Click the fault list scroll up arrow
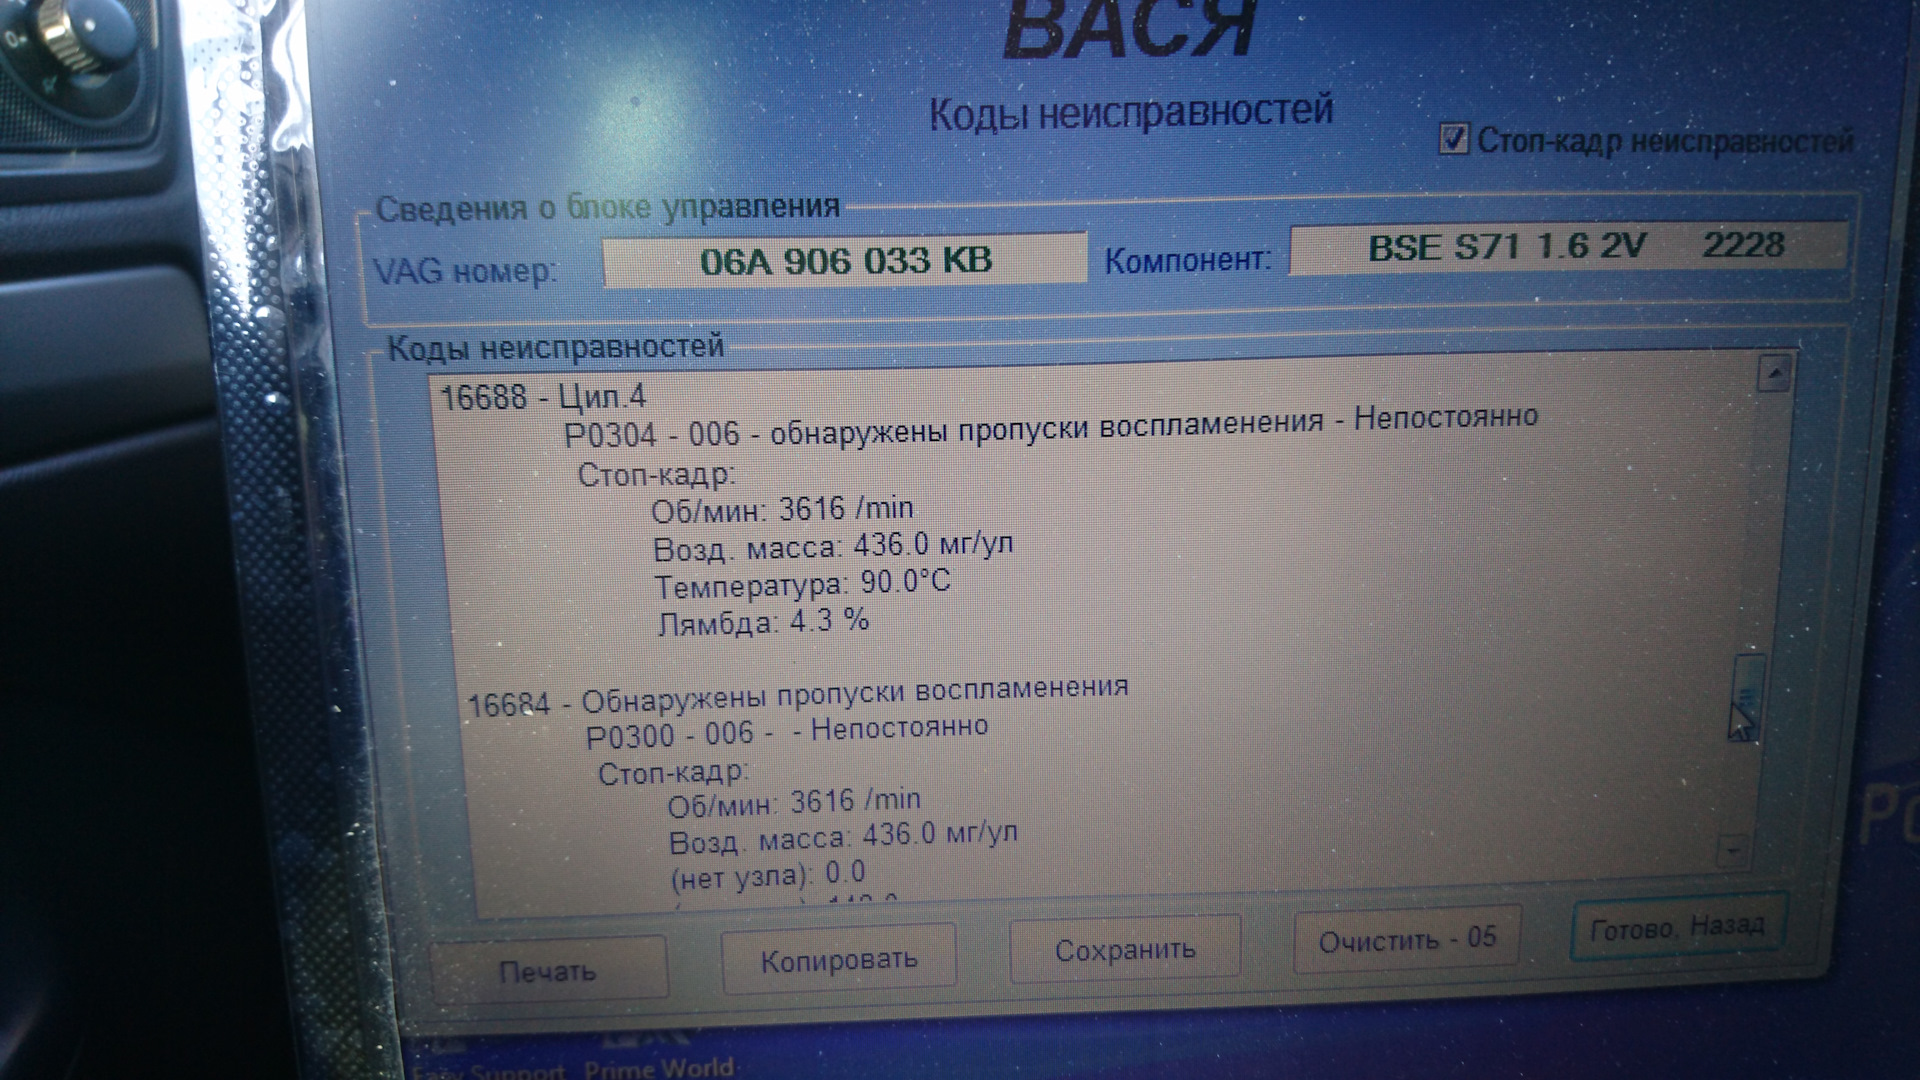This screenshot has width=1920, height=1080. (x=1774, y=374)
